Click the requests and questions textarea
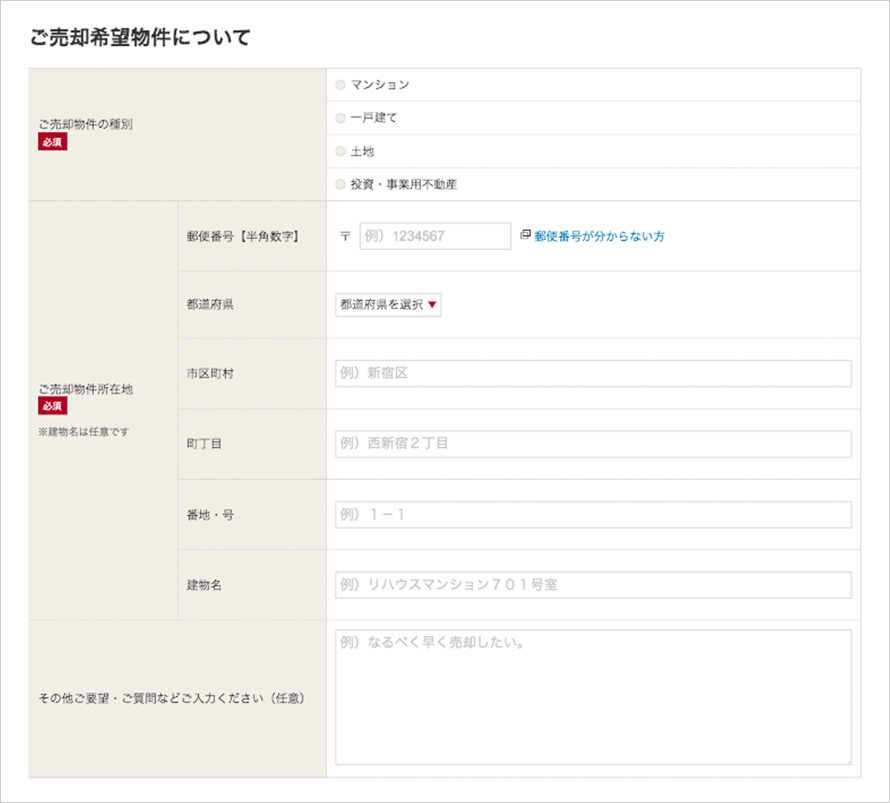Screen dimensions: 890x803 coord(593,697)
